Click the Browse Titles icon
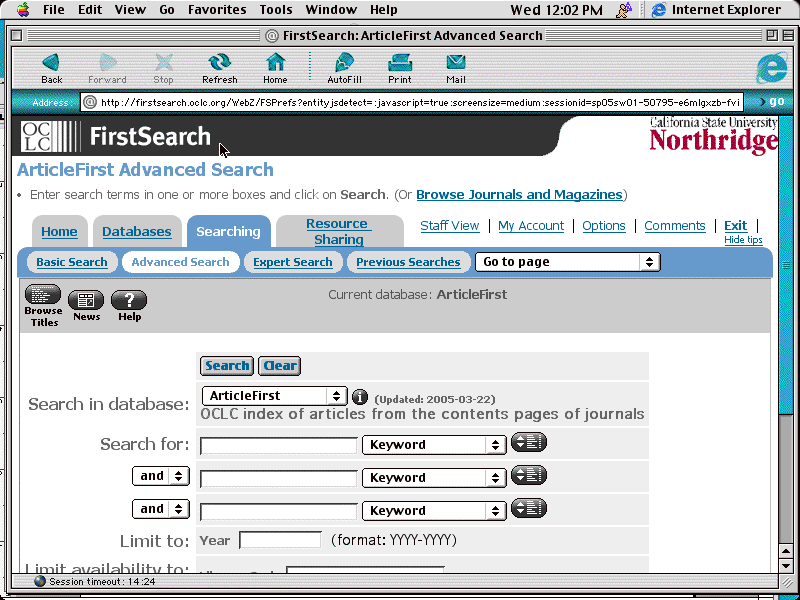This screenshot has height=600, width=800. [x=43, y=306]
